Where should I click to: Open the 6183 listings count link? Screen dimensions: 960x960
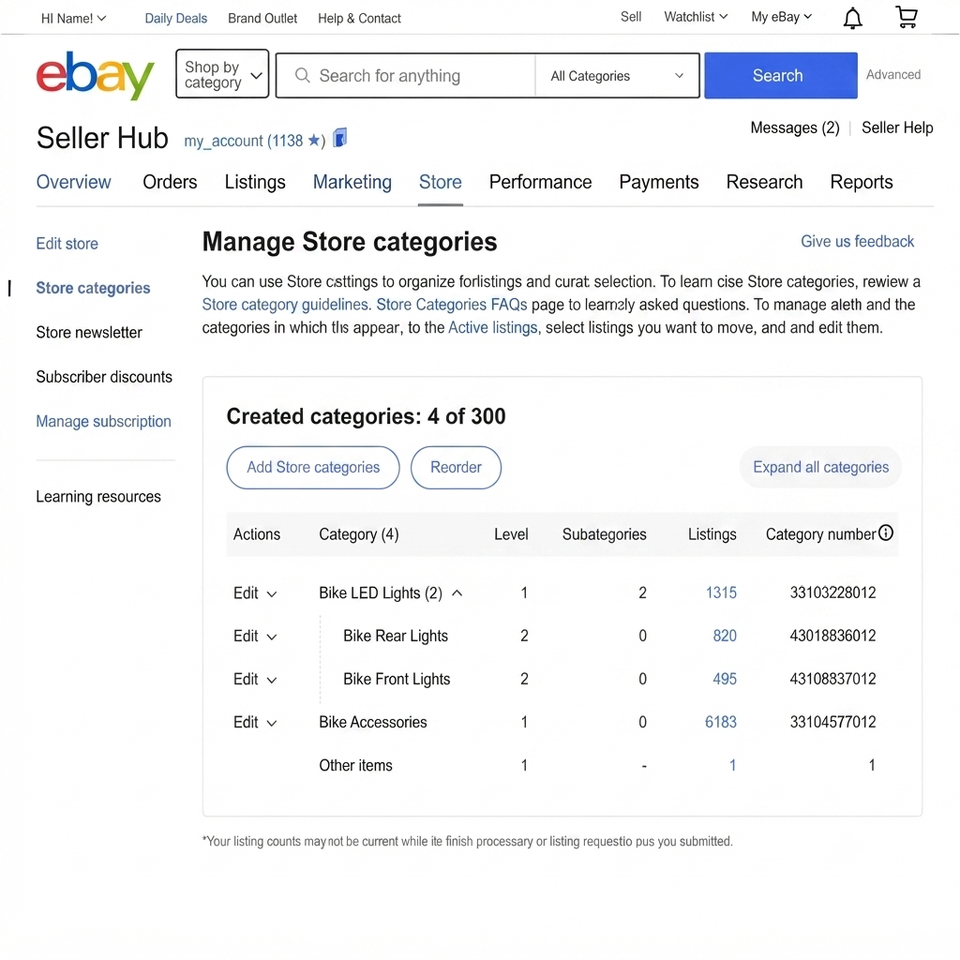pos(721,722)
